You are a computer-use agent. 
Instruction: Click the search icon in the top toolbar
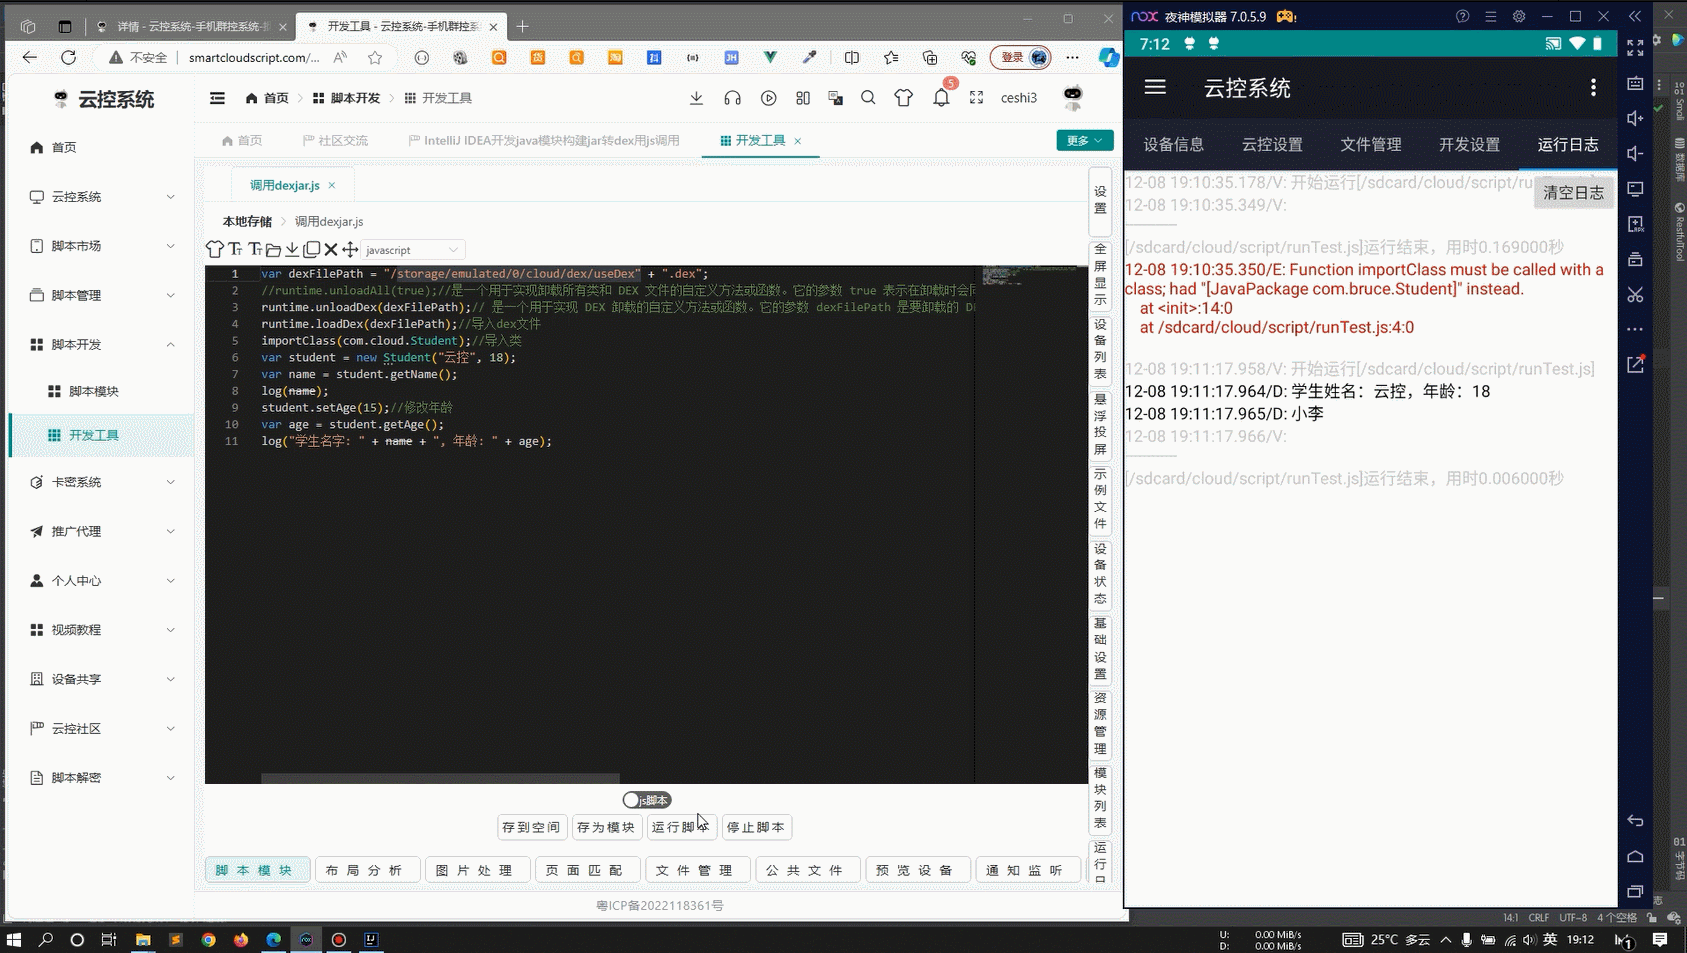[x=868, y=97]
